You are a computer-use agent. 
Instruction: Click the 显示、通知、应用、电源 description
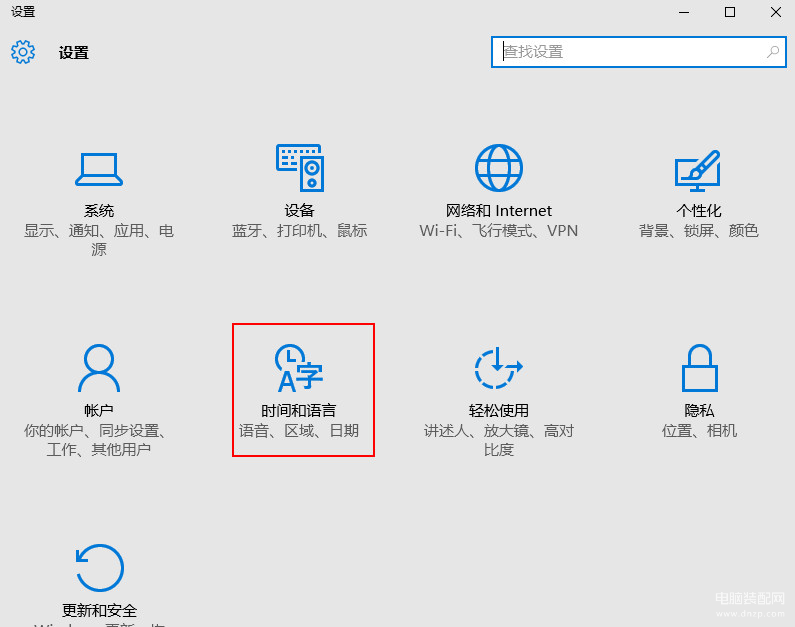pos(99,240)
